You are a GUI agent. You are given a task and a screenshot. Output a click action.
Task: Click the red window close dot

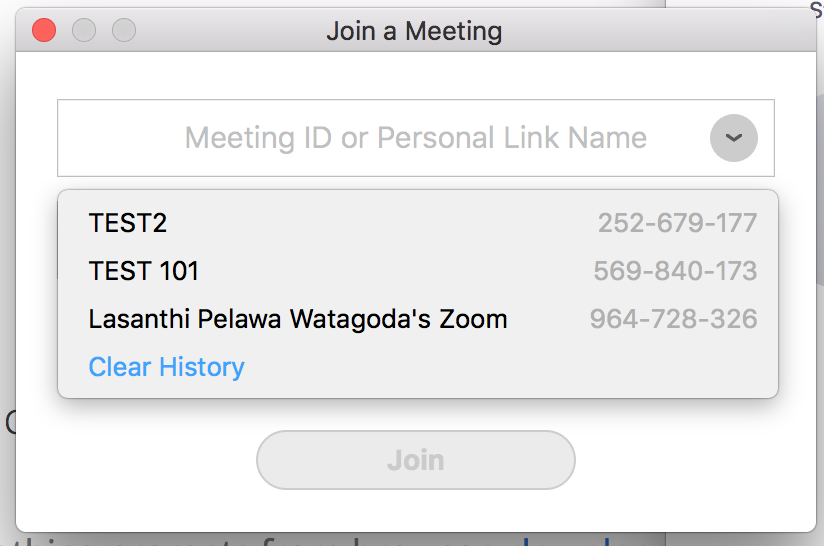44,30
